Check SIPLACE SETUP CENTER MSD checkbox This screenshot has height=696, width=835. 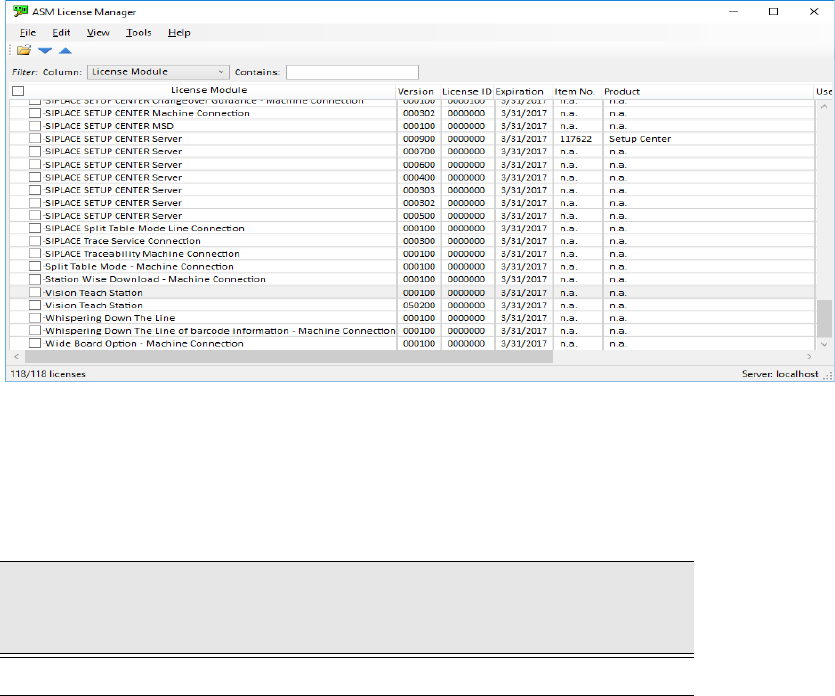point(35,126)
